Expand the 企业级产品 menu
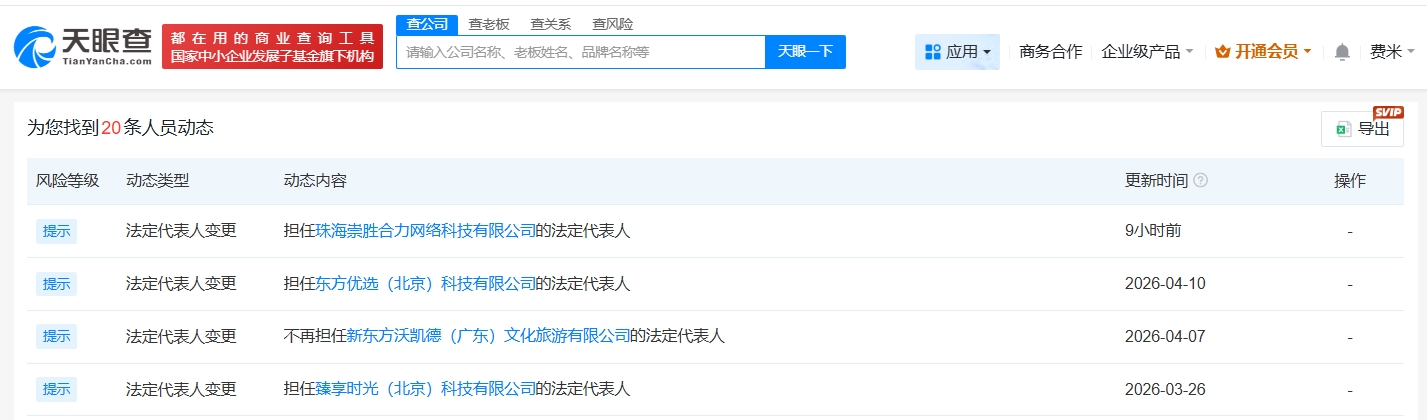This screenshot has width=1427, height=420. tap(1147, 52)
